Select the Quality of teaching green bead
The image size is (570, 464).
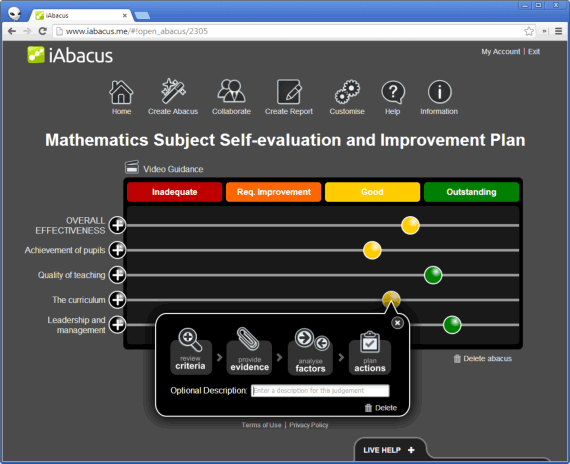433,275
